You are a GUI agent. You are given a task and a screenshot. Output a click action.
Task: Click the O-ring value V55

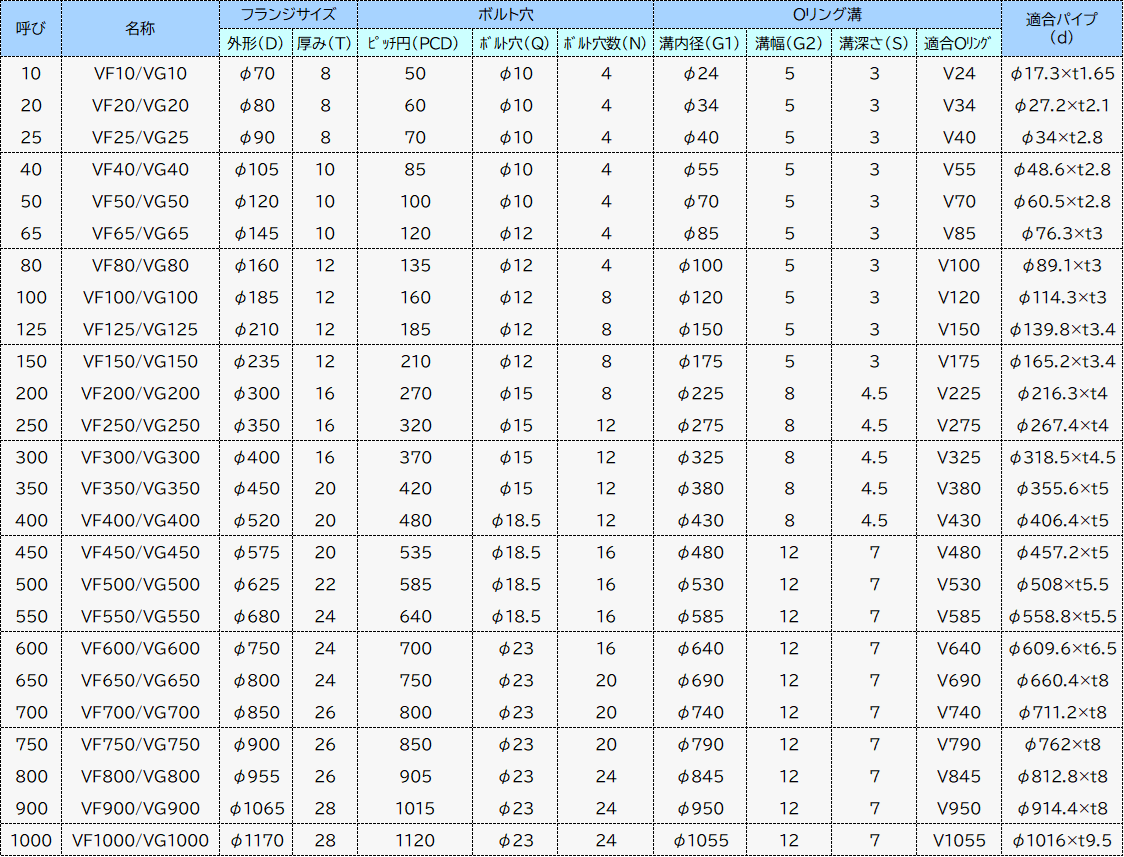coord(959,170)
